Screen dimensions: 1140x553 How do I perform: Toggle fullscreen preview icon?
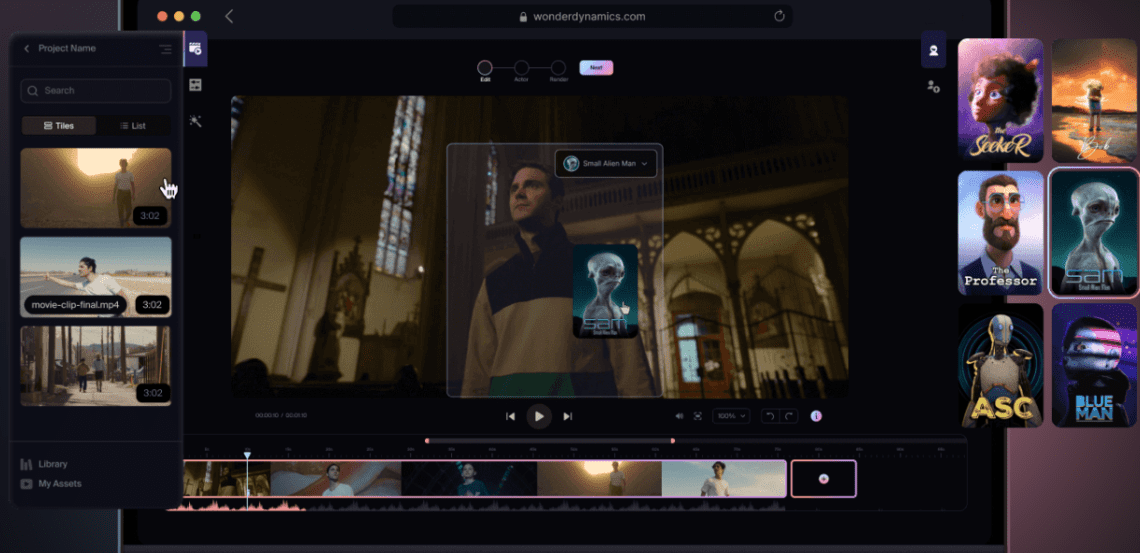(698, 416)
